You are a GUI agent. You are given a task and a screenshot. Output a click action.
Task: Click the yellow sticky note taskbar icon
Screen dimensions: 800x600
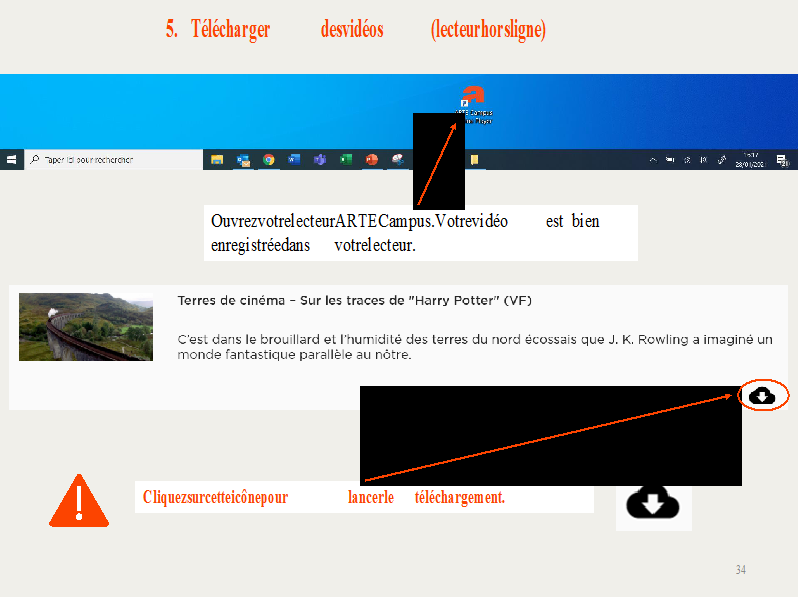475,160
